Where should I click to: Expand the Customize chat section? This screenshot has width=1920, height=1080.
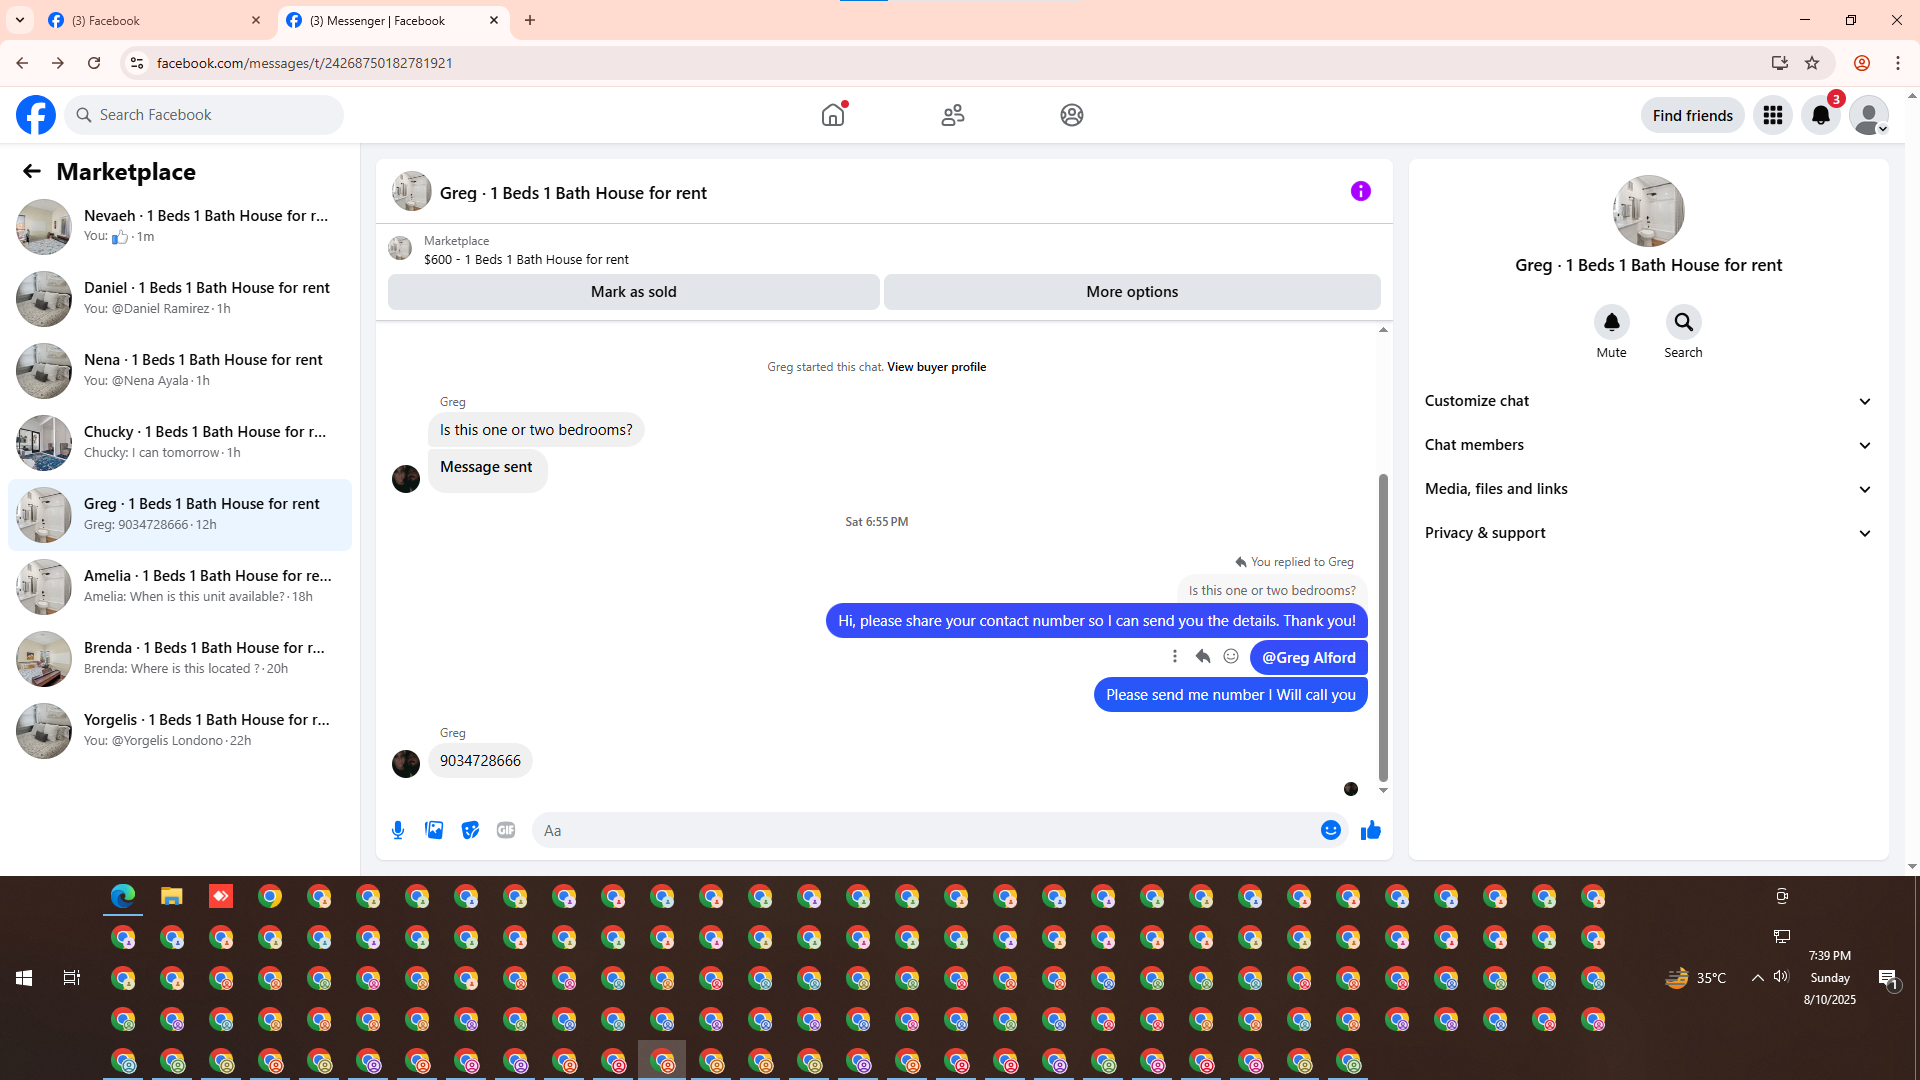pos(1648,401)
